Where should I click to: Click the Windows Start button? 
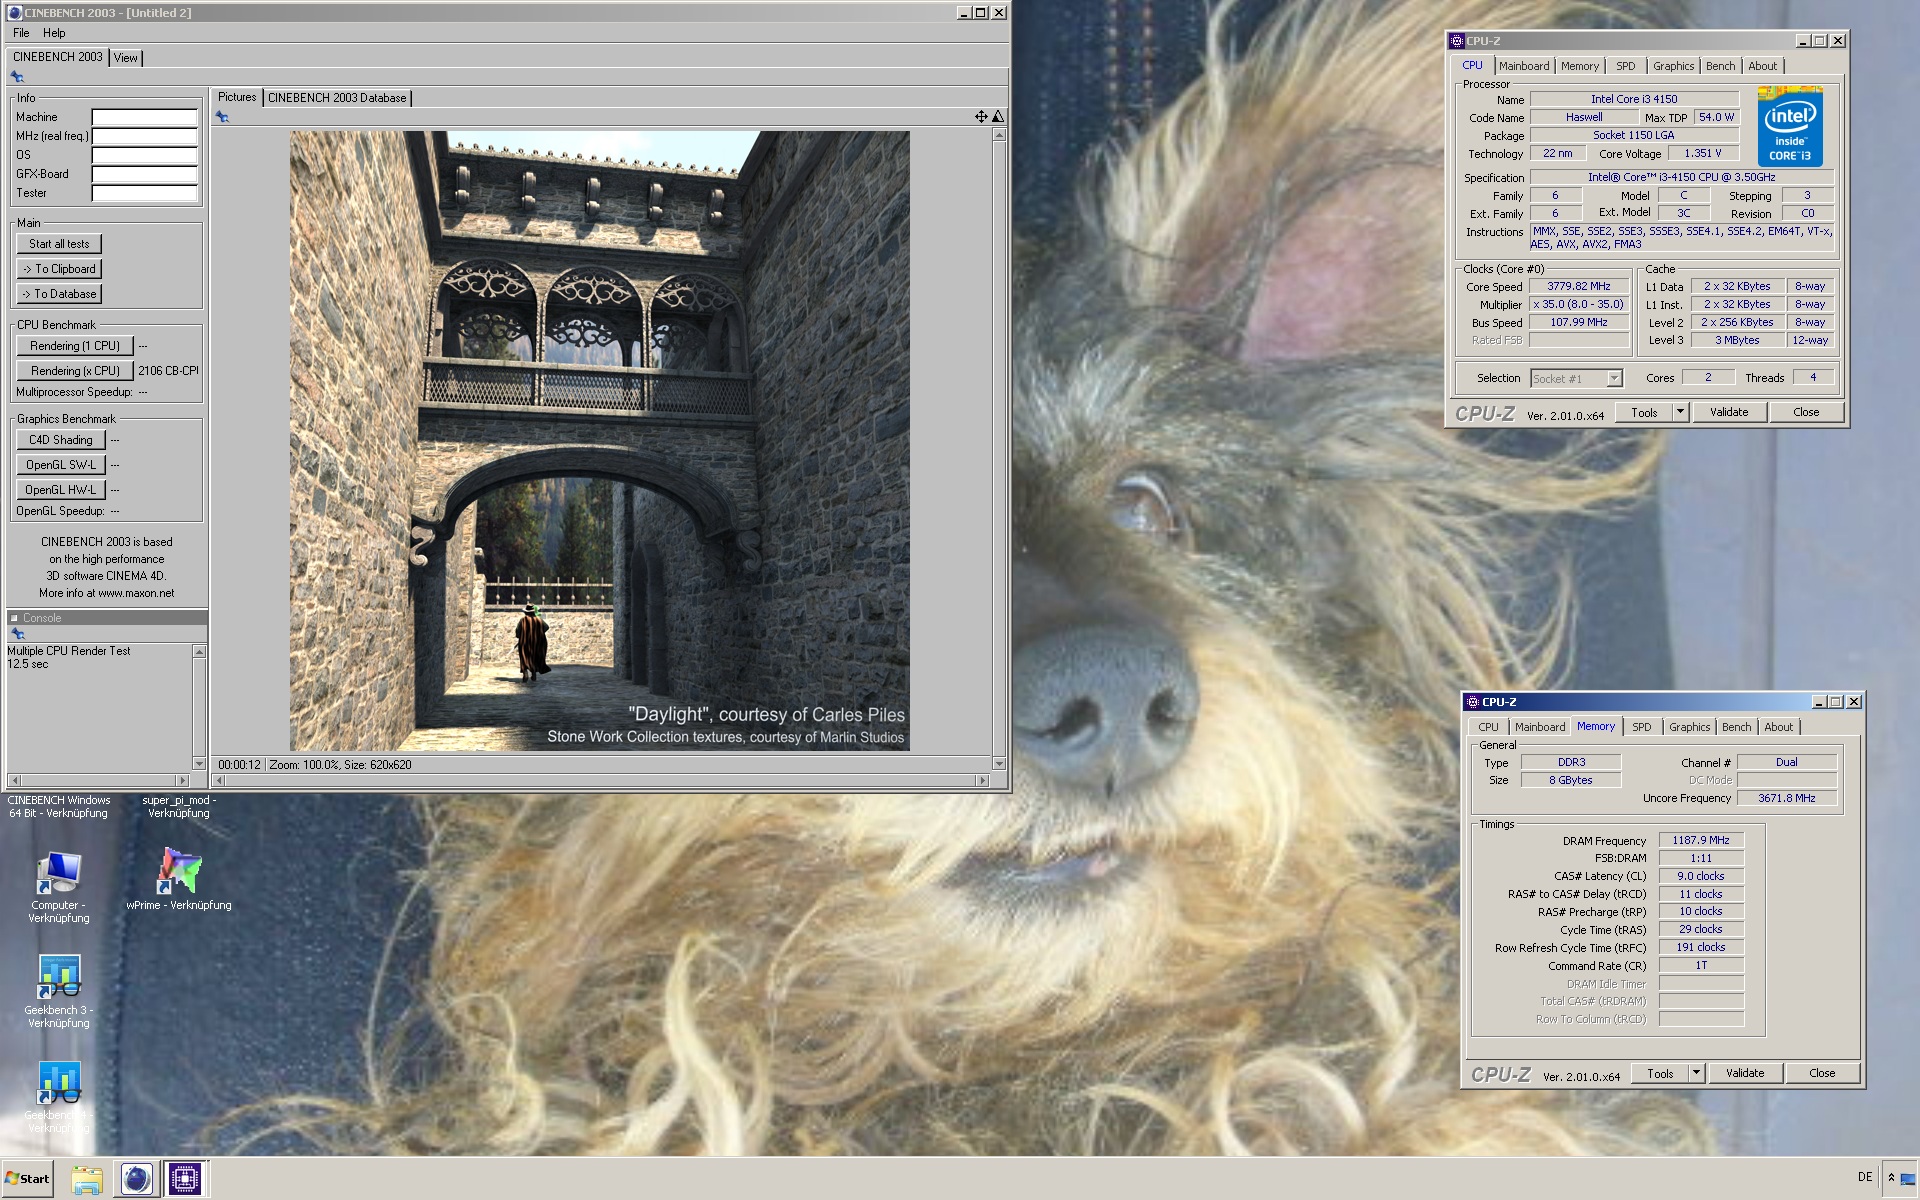(27, 1178)
